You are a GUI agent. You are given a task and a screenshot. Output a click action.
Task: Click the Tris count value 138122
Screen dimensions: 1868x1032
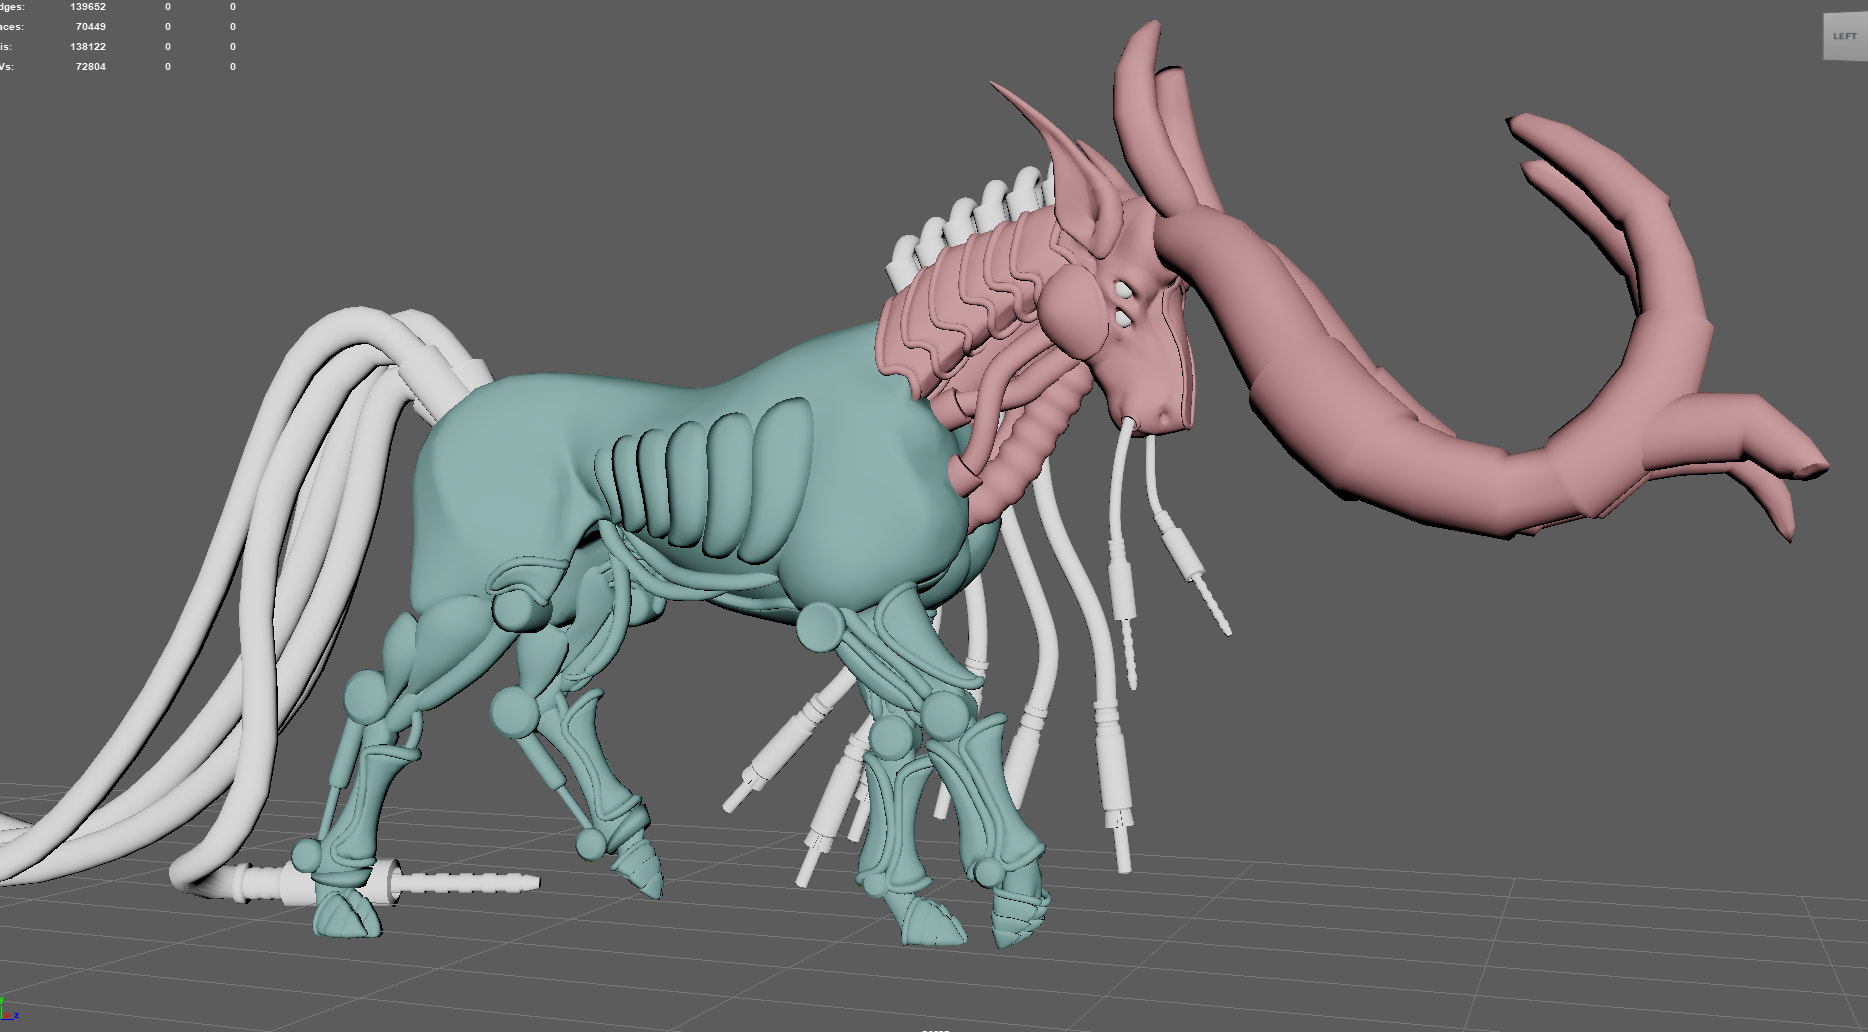(x=88, y=47)
